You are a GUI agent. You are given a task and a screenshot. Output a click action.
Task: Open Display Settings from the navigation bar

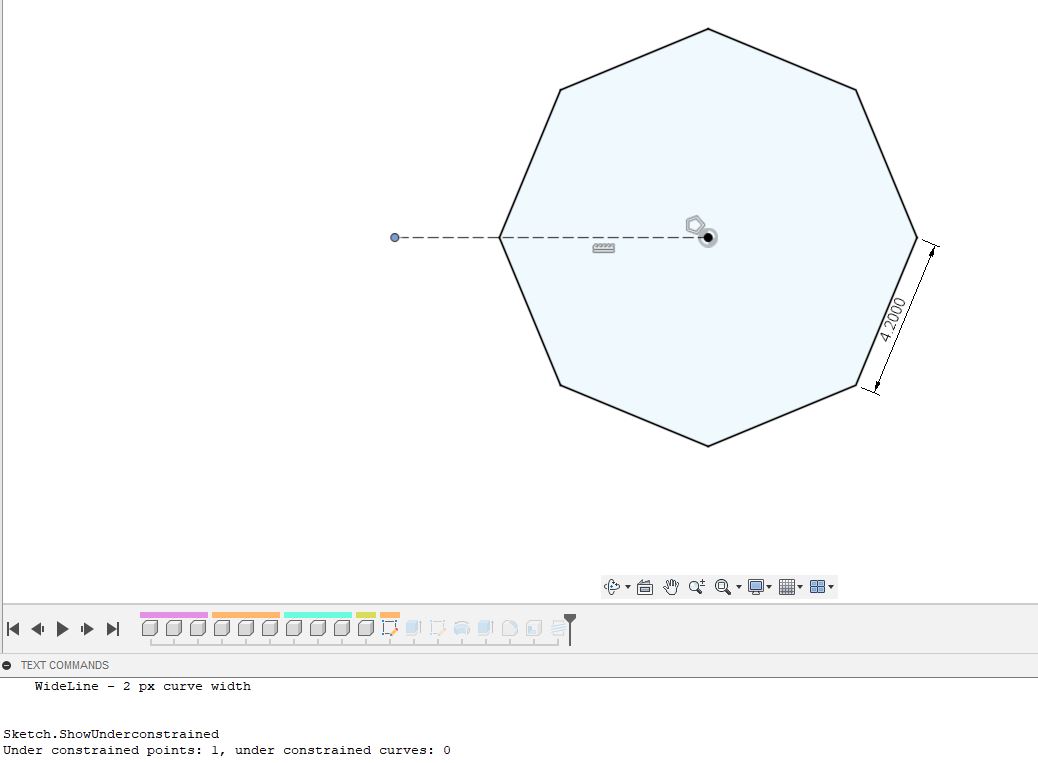(x=757, y=586)
